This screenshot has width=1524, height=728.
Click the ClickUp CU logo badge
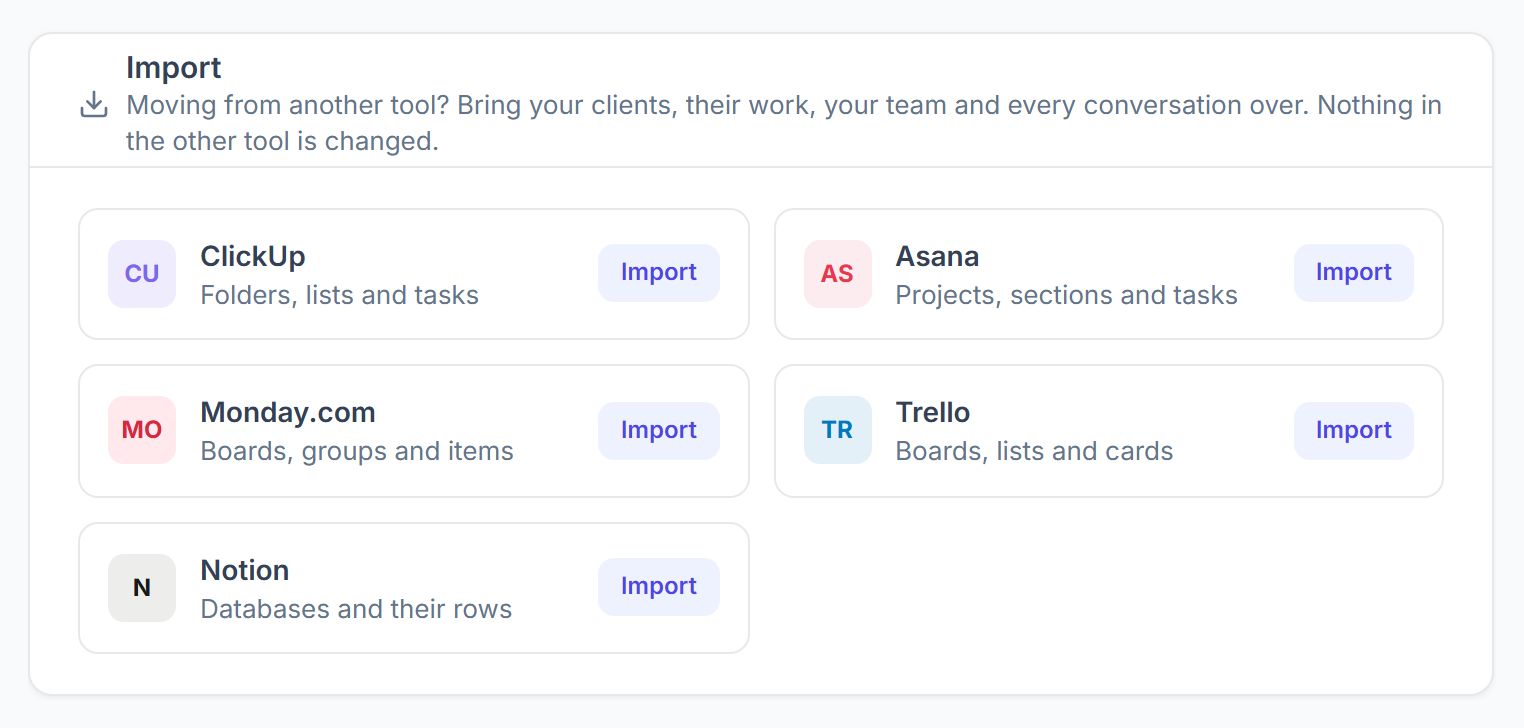click(x=142, y=274)
